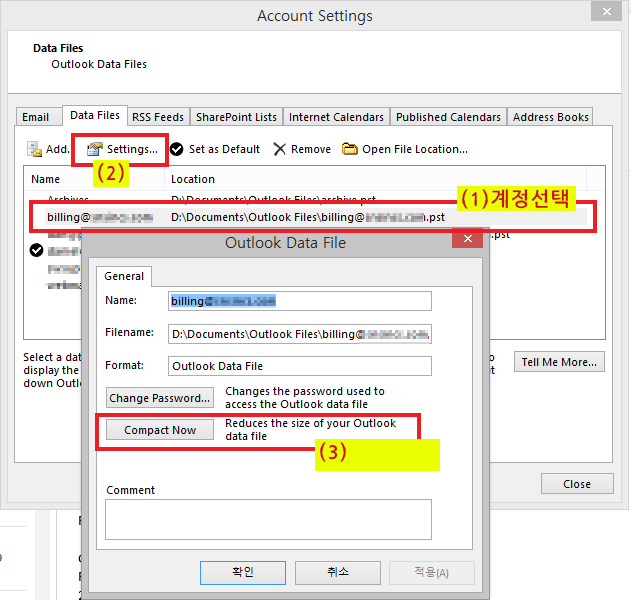
Task: Click the Add data file envelope icon
Action: [34, 149]
